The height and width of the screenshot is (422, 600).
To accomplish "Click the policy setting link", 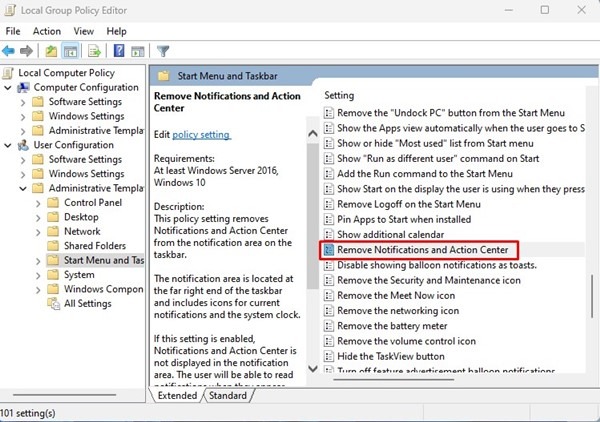I will 201,135.
